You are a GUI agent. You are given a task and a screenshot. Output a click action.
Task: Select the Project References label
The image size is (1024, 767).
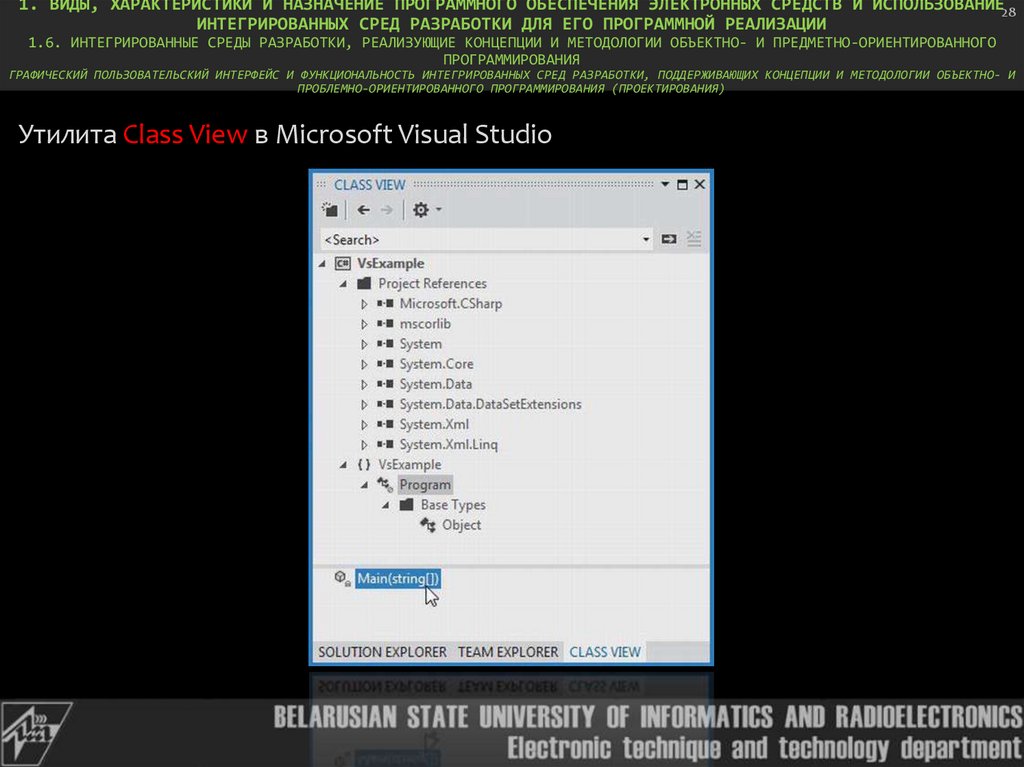(x=432, y=284)
